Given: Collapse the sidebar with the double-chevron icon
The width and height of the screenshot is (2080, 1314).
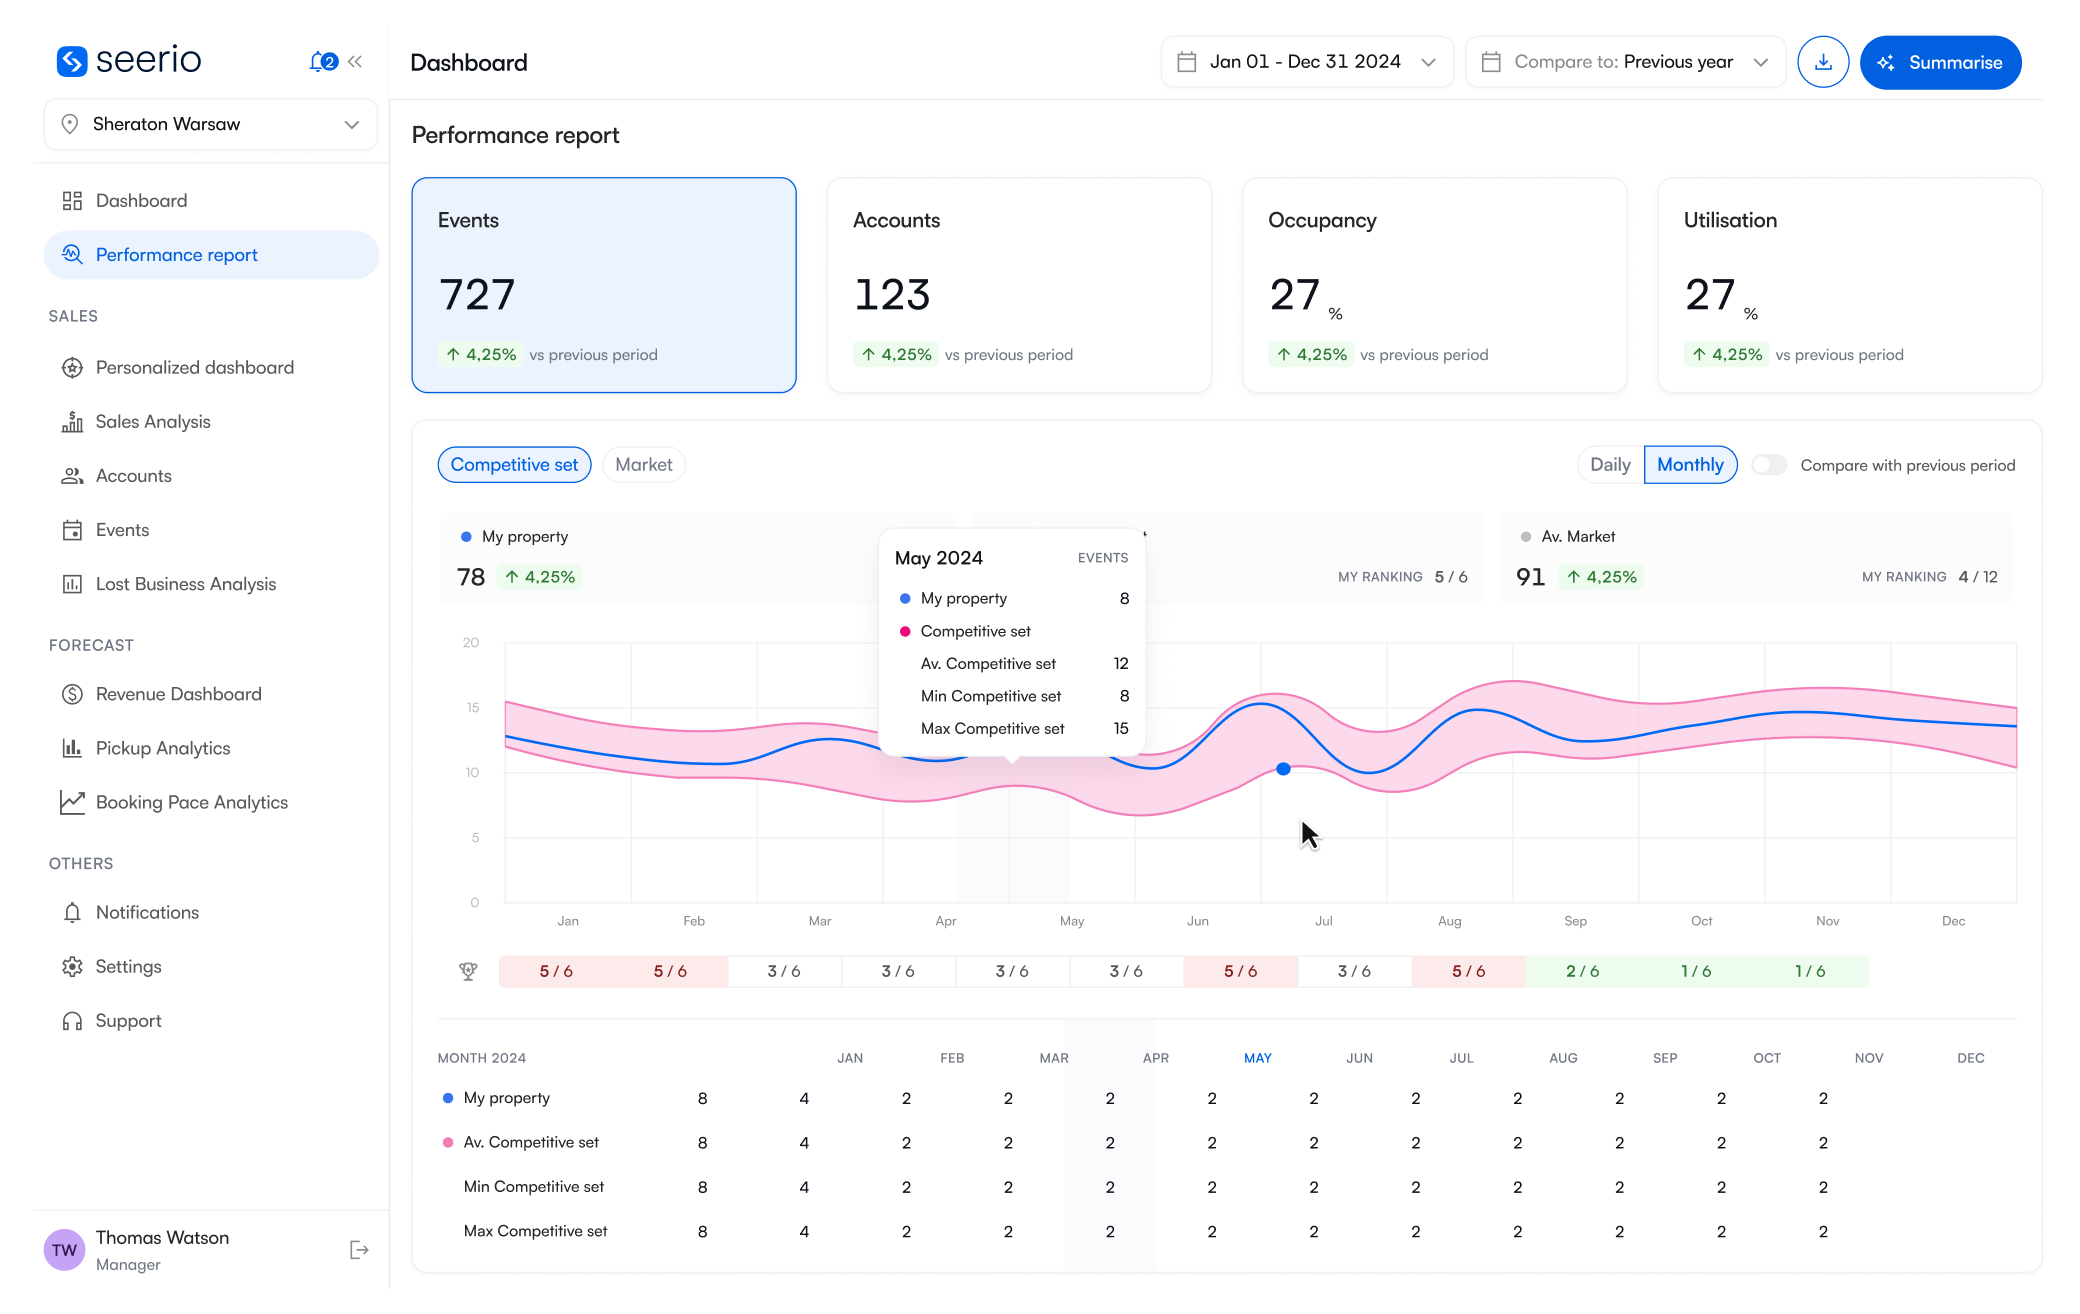Looking at the screenshot, I should [355, 61].
